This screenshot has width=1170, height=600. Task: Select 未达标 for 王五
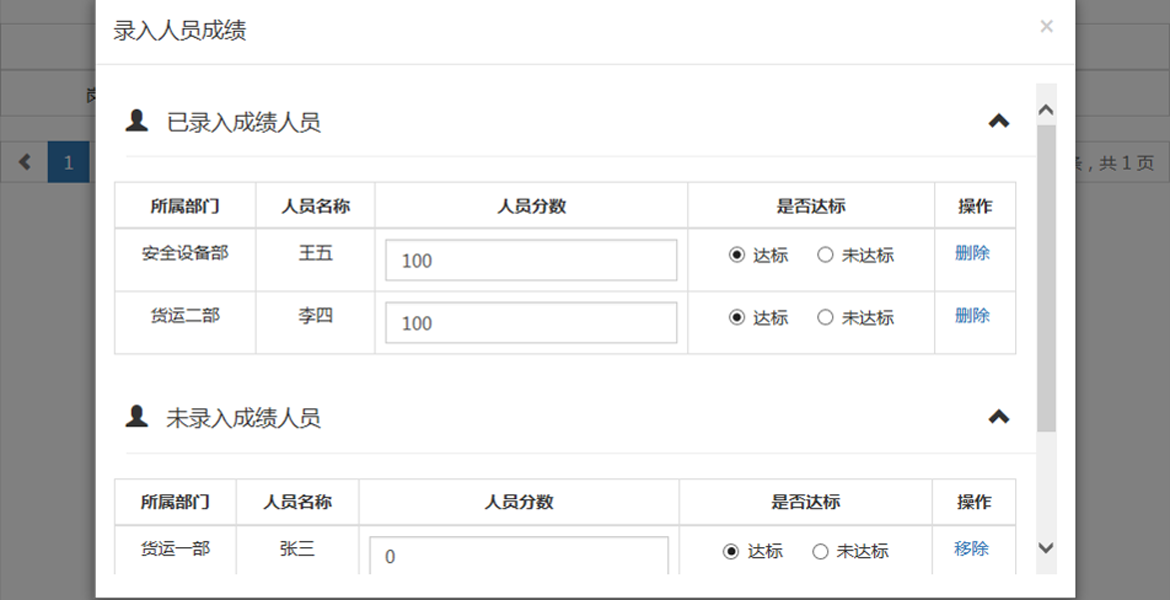click(x=825, y=255)
